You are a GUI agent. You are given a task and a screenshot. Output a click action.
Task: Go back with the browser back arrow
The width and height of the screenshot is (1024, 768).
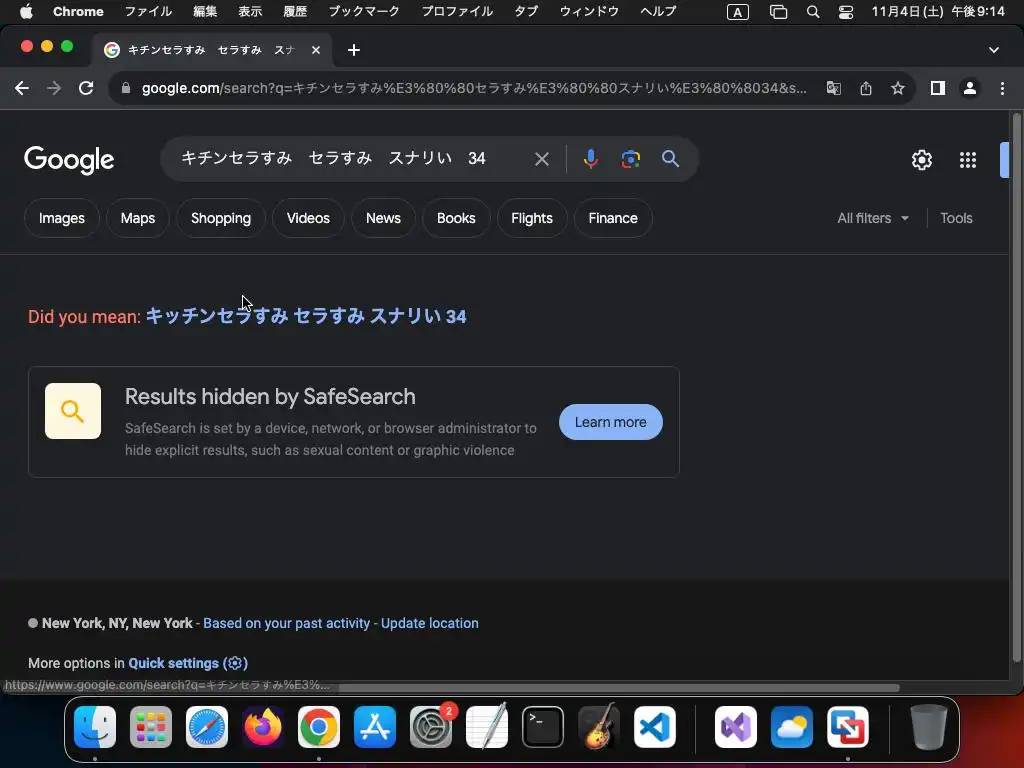(x=22, y=88)
